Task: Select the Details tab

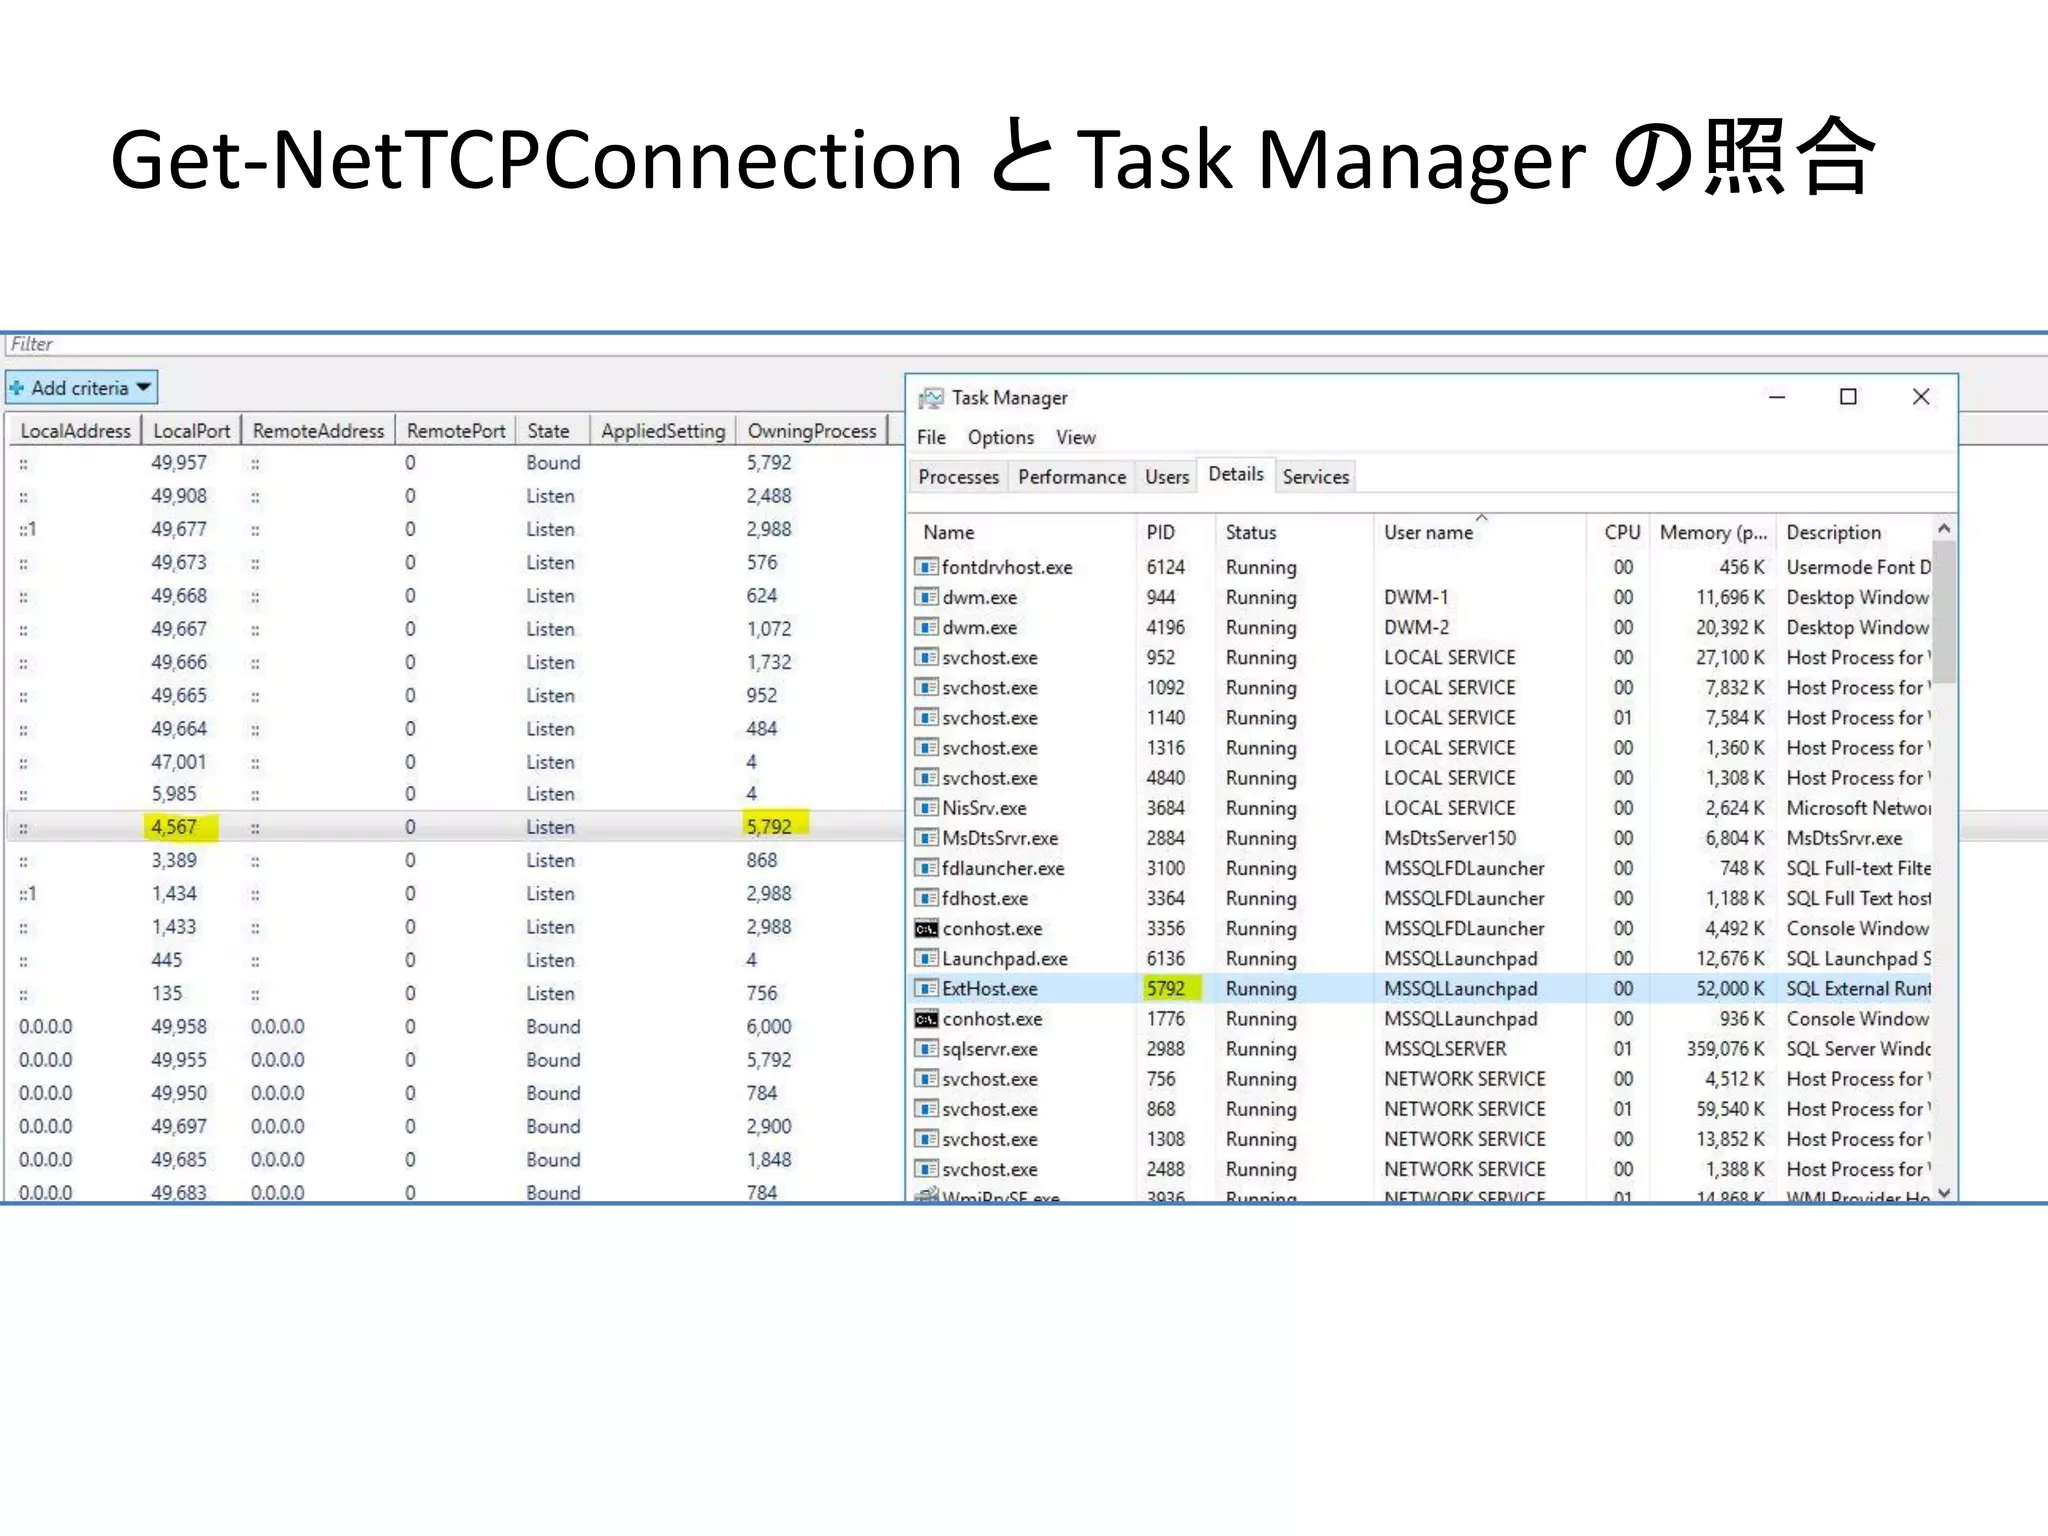Action: (x=1236, y=474)
